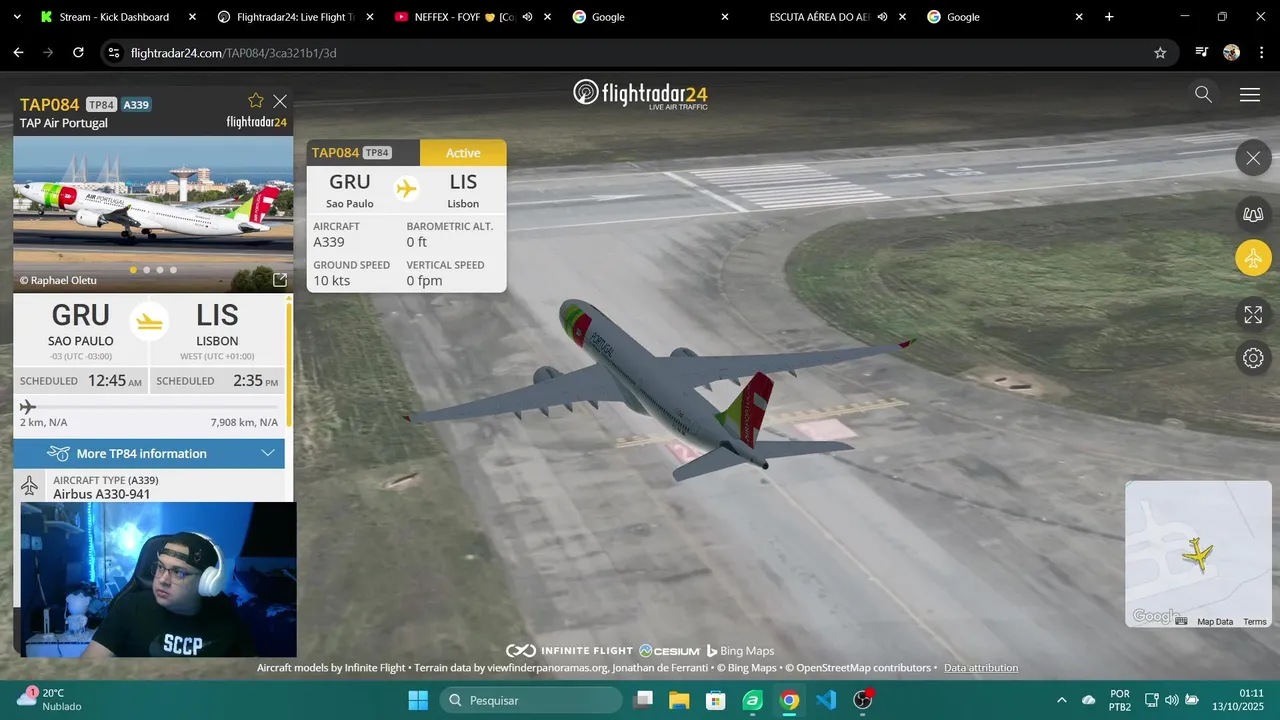This screenshot has height=720, width=1280.
Task: Open the Windows Start menu
Action: coord(418,700)
